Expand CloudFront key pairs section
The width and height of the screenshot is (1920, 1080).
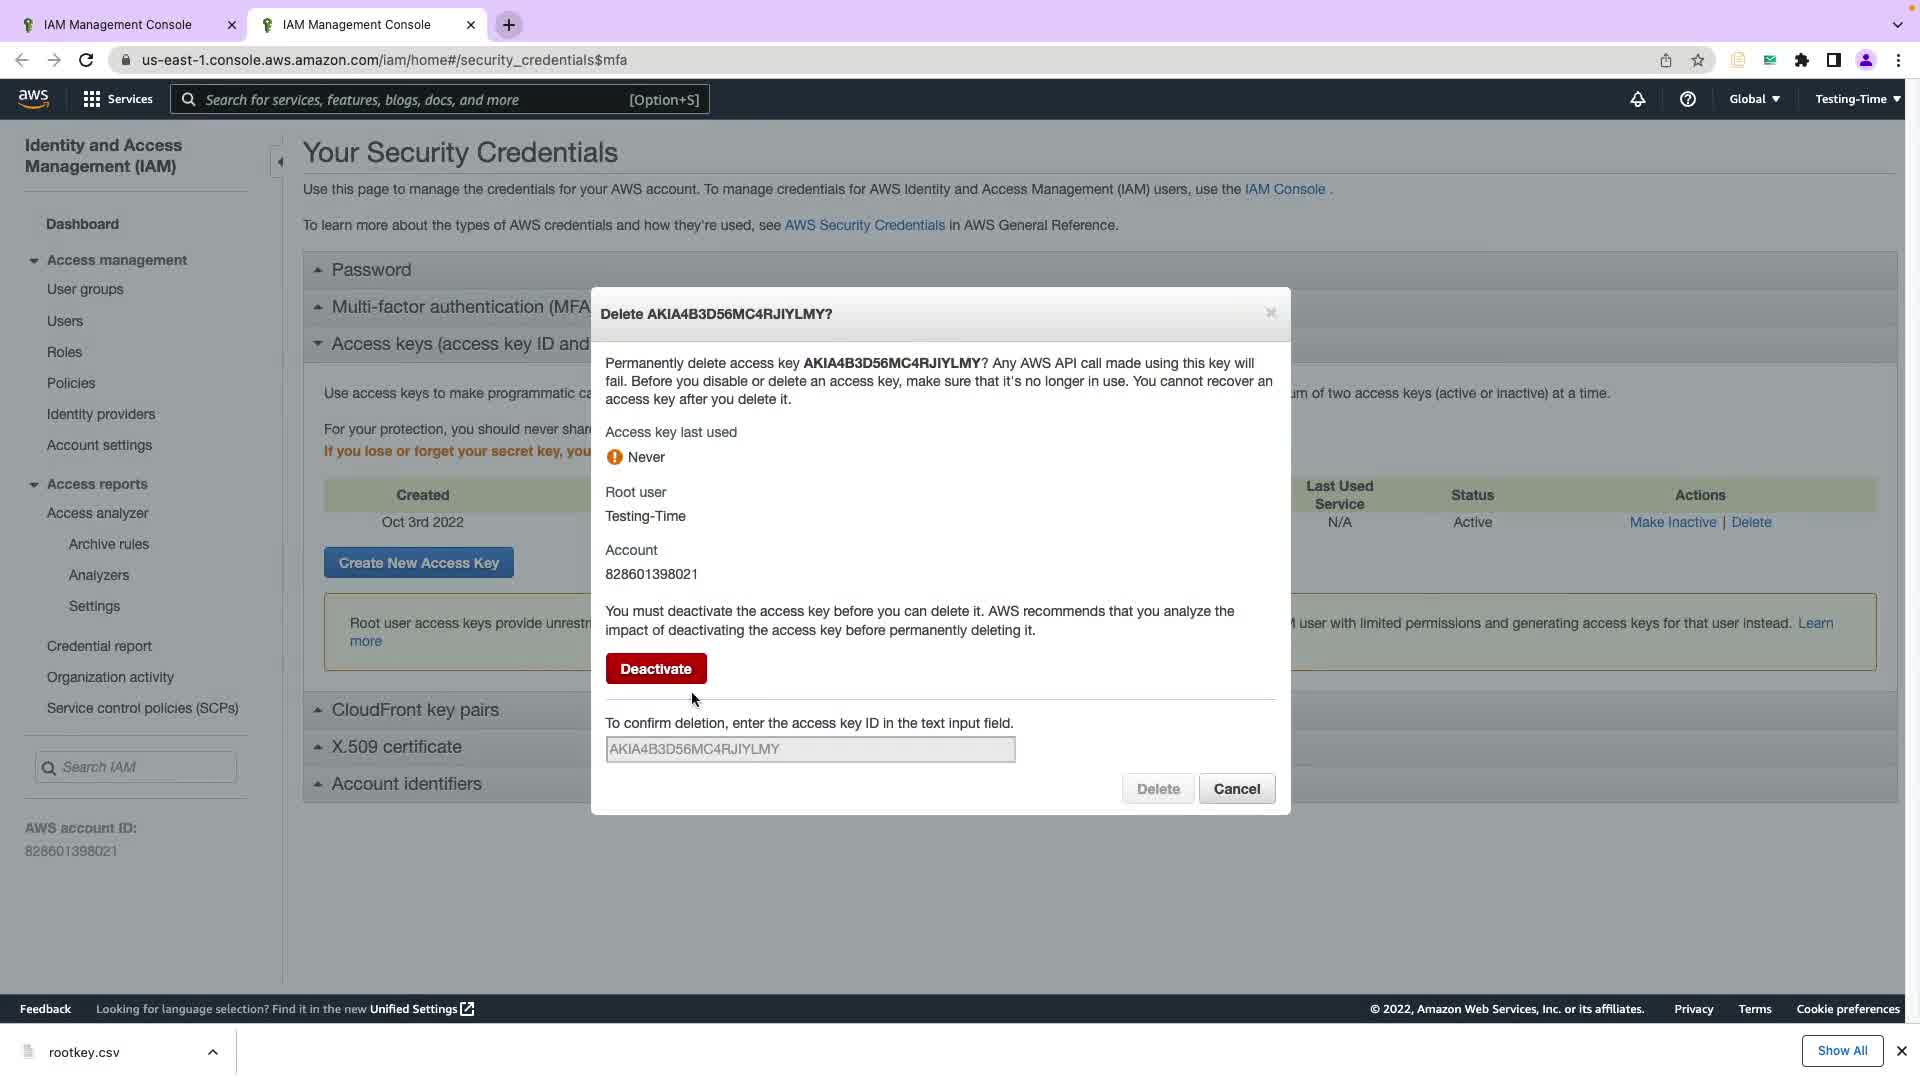(414, 710)
